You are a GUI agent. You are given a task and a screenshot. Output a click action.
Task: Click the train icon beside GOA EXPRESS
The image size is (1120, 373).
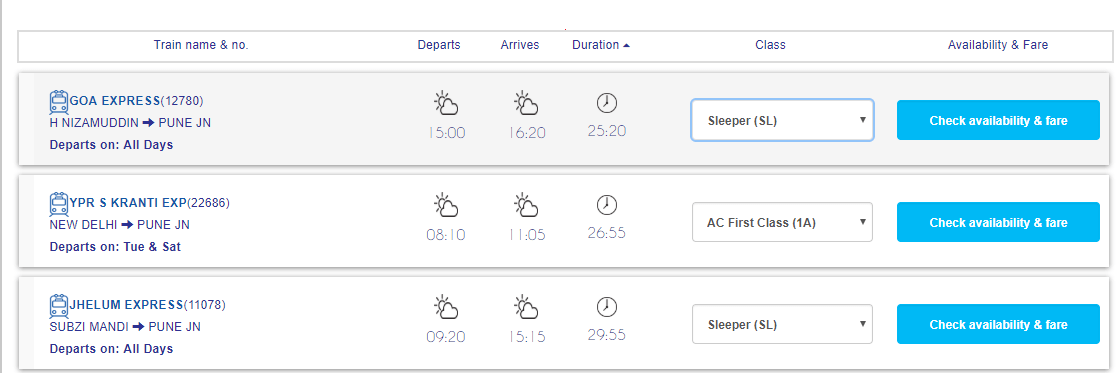(x=59, y=102)
